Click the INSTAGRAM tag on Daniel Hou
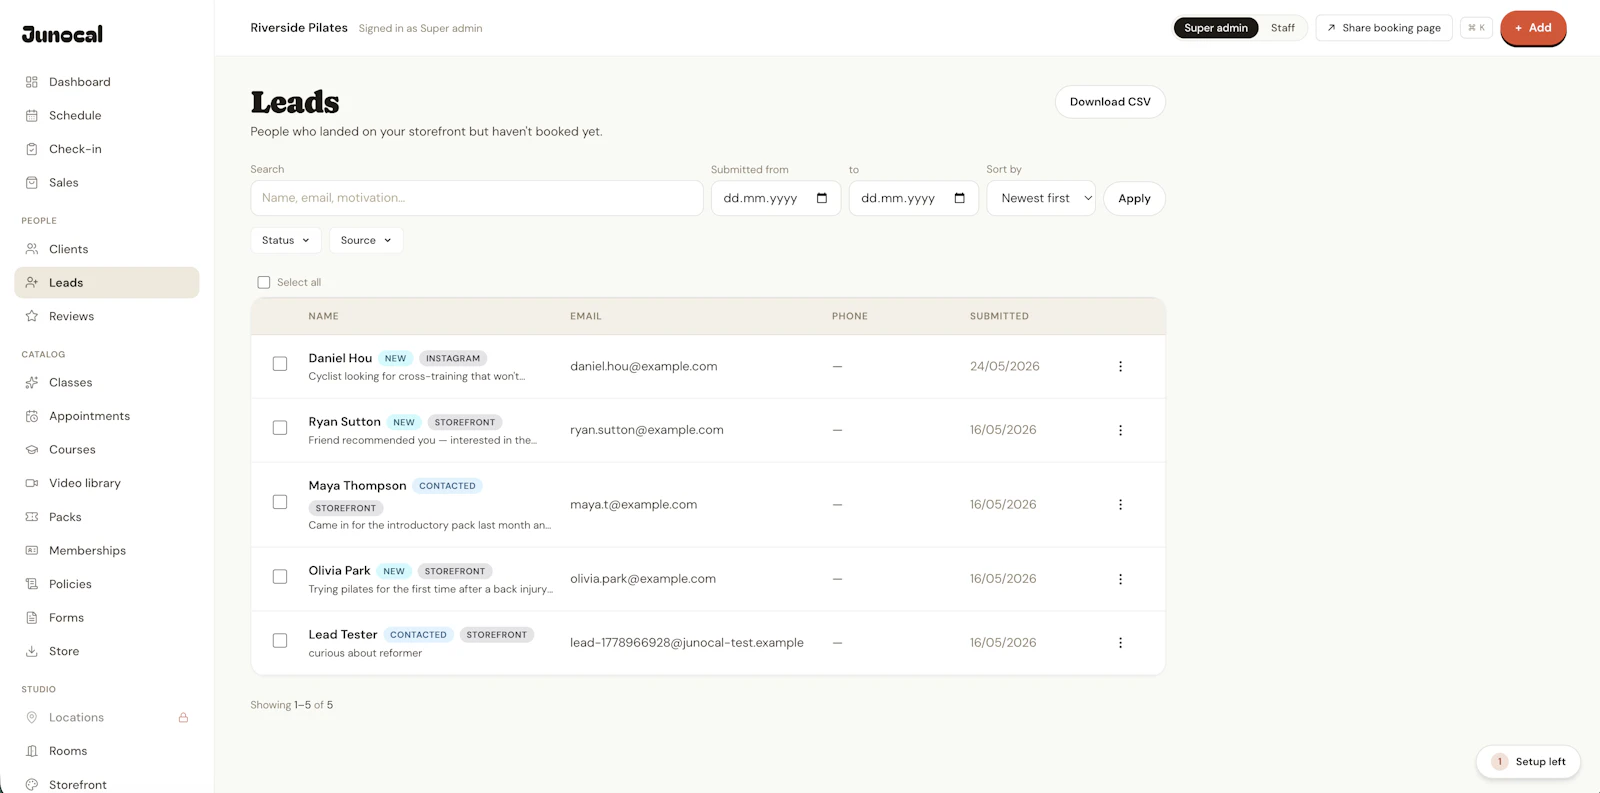This screenshot has width=1600, height=793. tap(453, 358)
